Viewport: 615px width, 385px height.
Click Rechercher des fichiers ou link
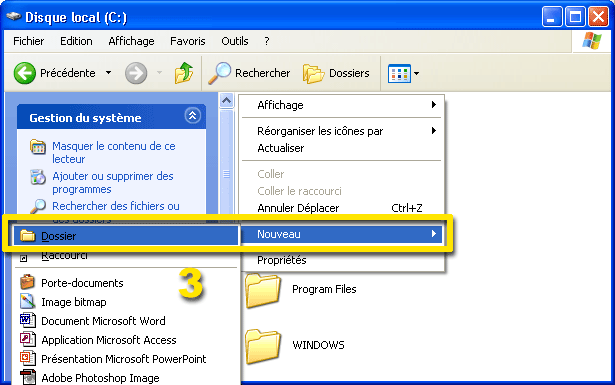(x=116, y=206)
